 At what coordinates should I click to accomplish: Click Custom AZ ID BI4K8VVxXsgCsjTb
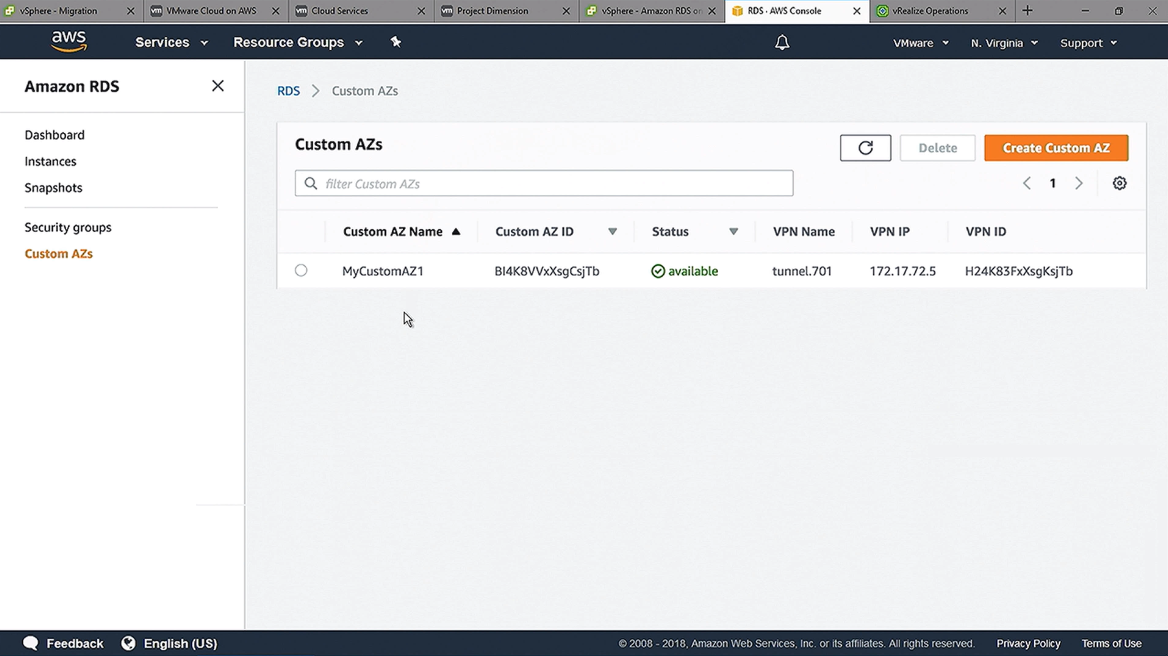tap(546, 271)
